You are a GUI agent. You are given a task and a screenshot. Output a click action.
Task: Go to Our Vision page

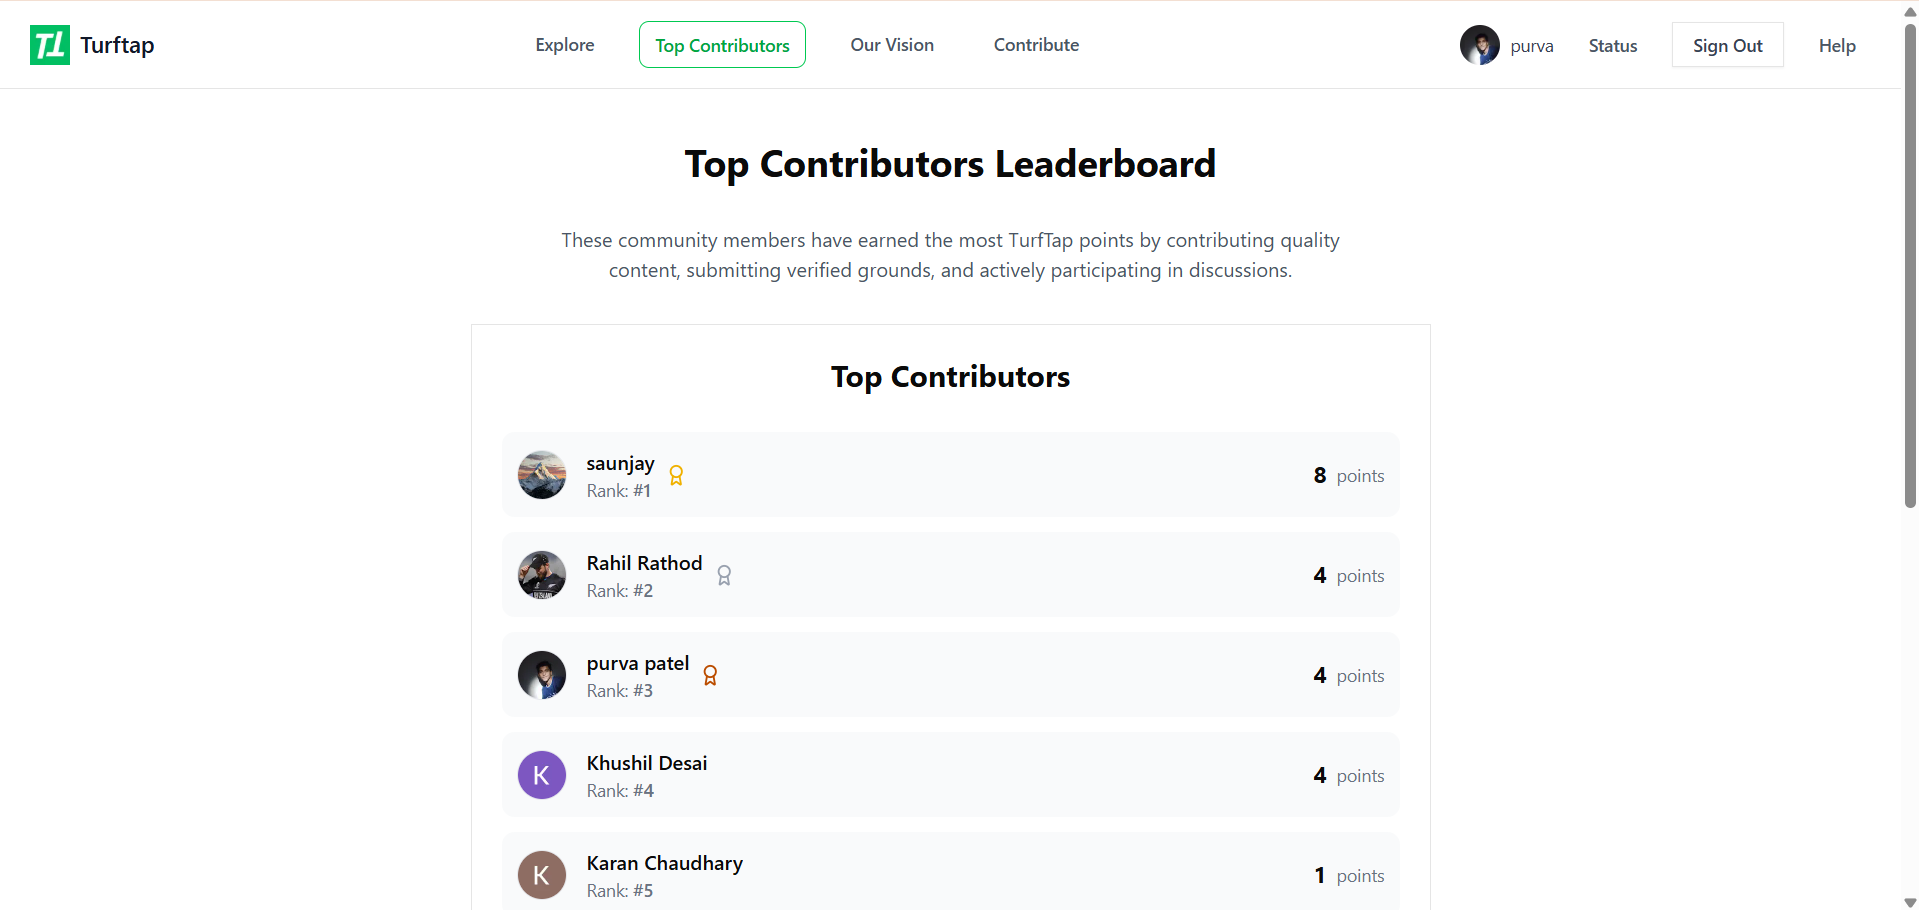pos(892,45)
